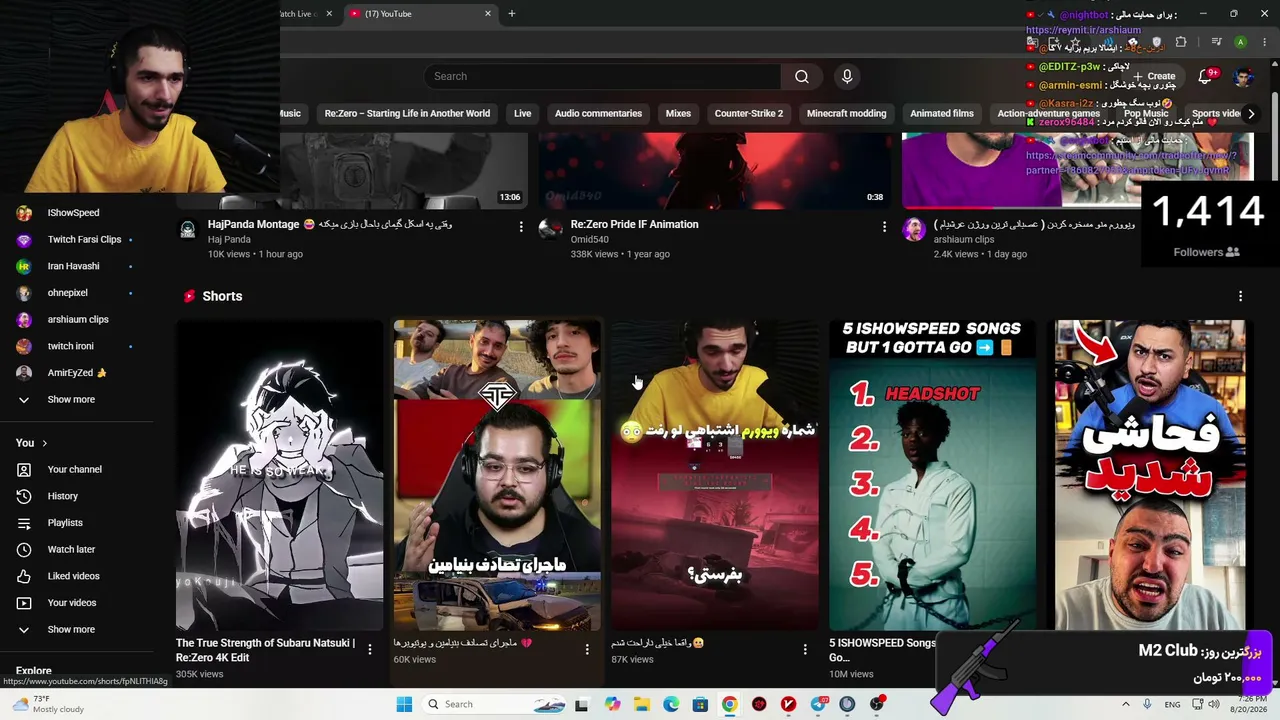
Task: Open the YouTube notifications bell
Action: 1206,76
